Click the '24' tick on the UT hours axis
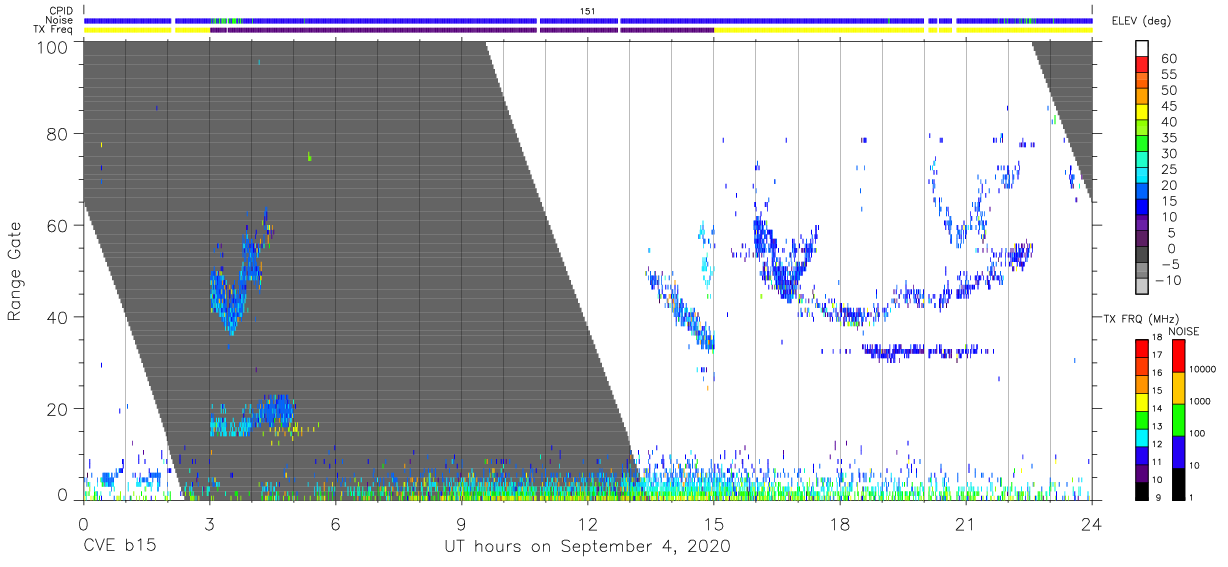This screenshot has height=567, width=1228. click(x=1092, y=522)
